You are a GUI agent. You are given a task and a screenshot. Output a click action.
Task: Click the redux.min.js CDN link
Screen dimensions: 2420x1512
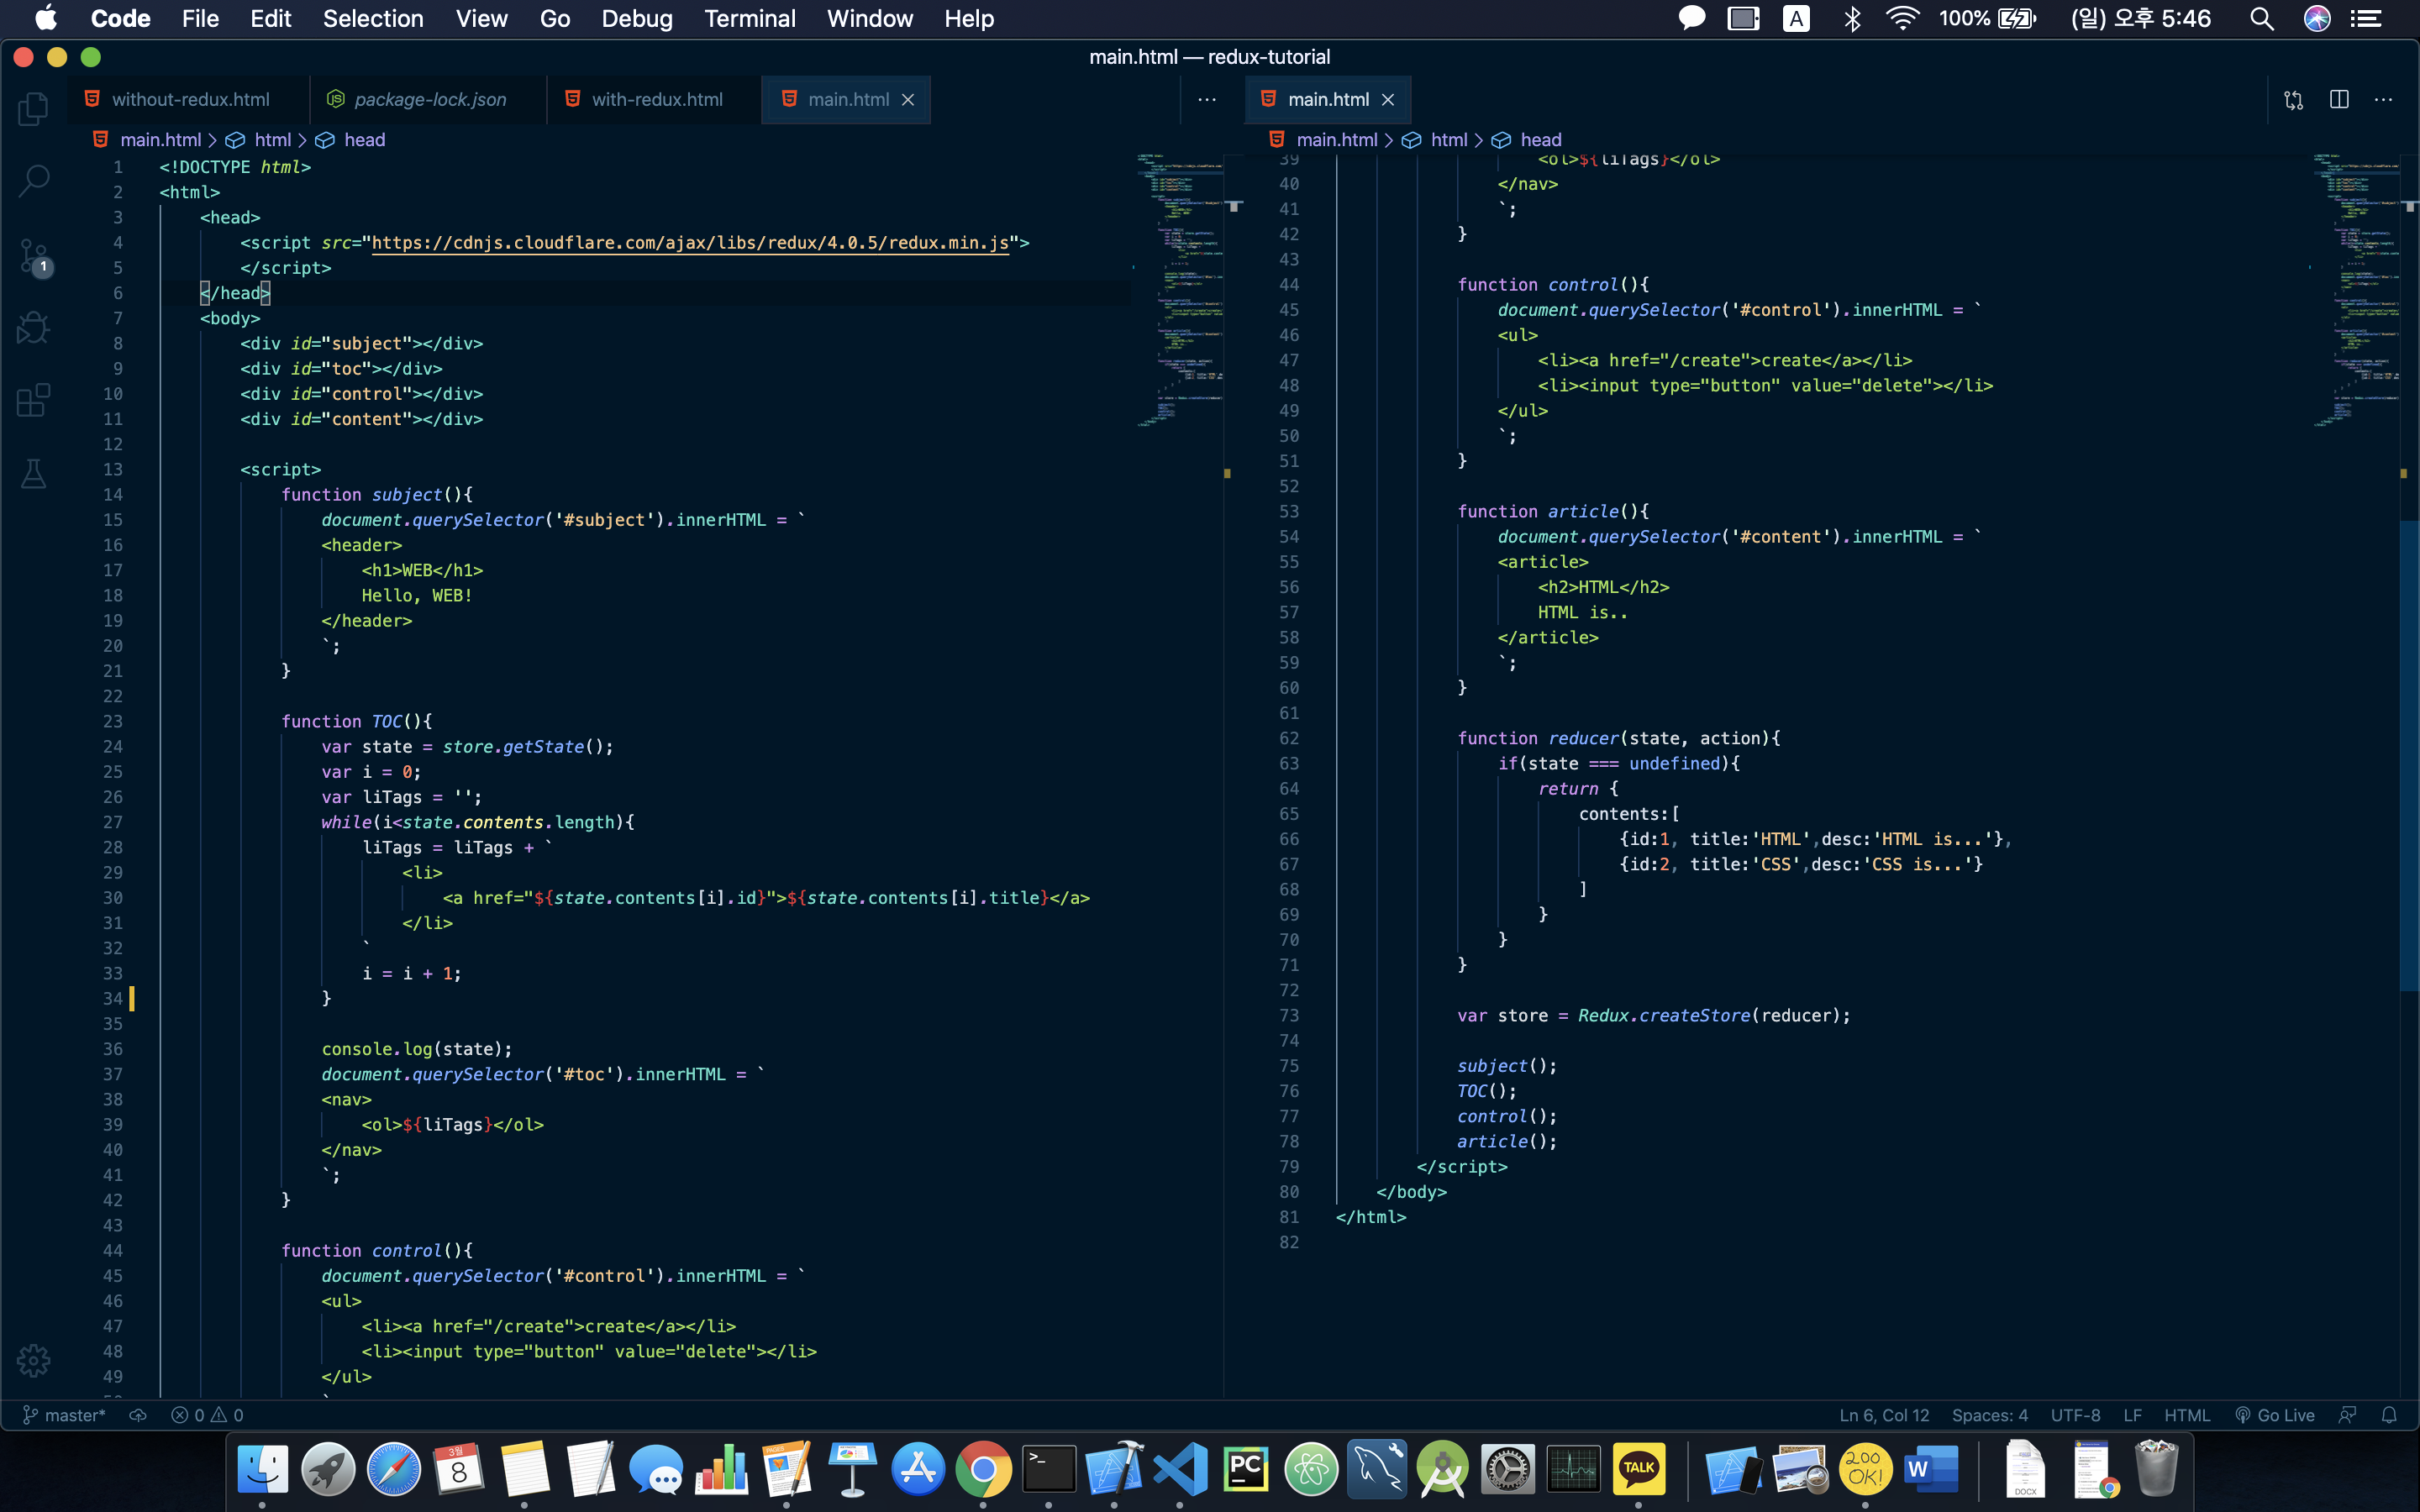(x=690, y=243)
